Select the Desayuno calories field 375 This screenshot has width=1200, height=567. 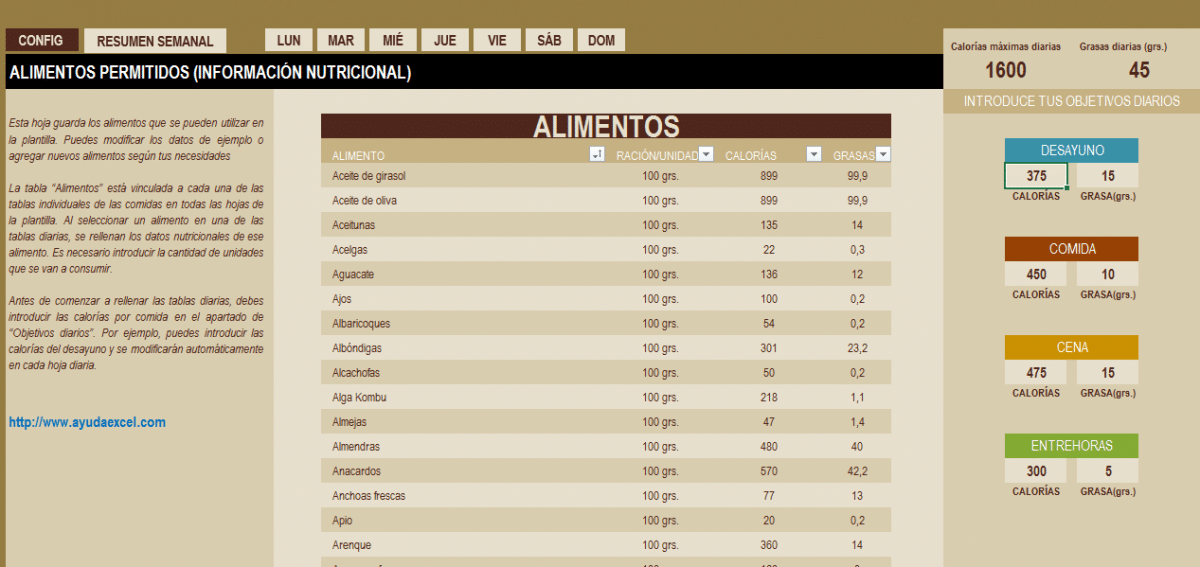click(1036, 176)
